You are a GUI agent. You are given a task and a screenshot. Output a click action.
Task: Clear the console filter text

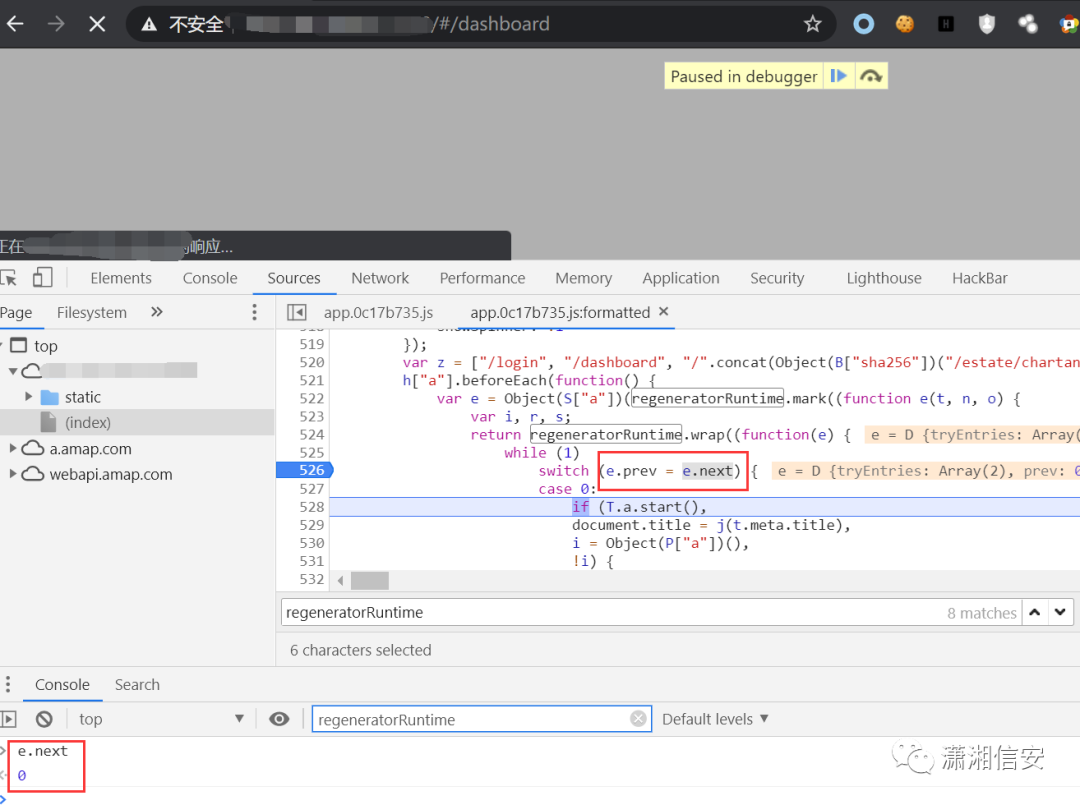[638, 719]
